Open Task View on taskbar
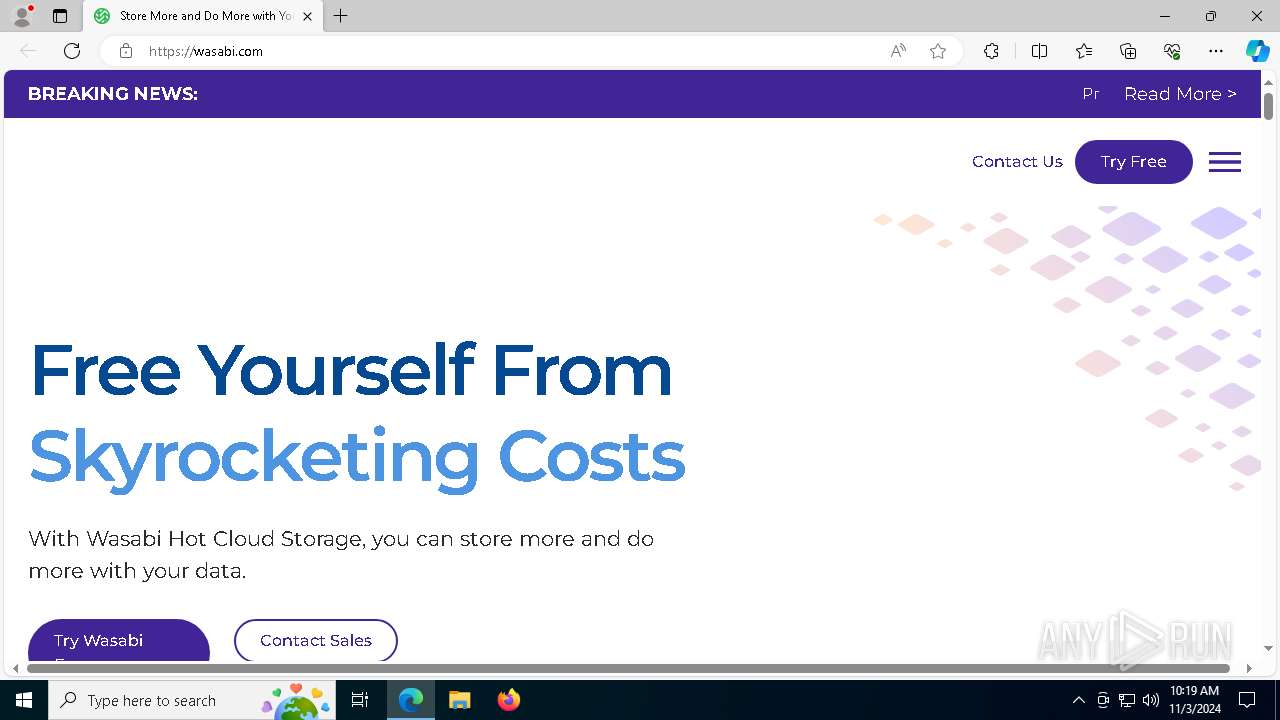1280x720 pixels. coord(360,700)
